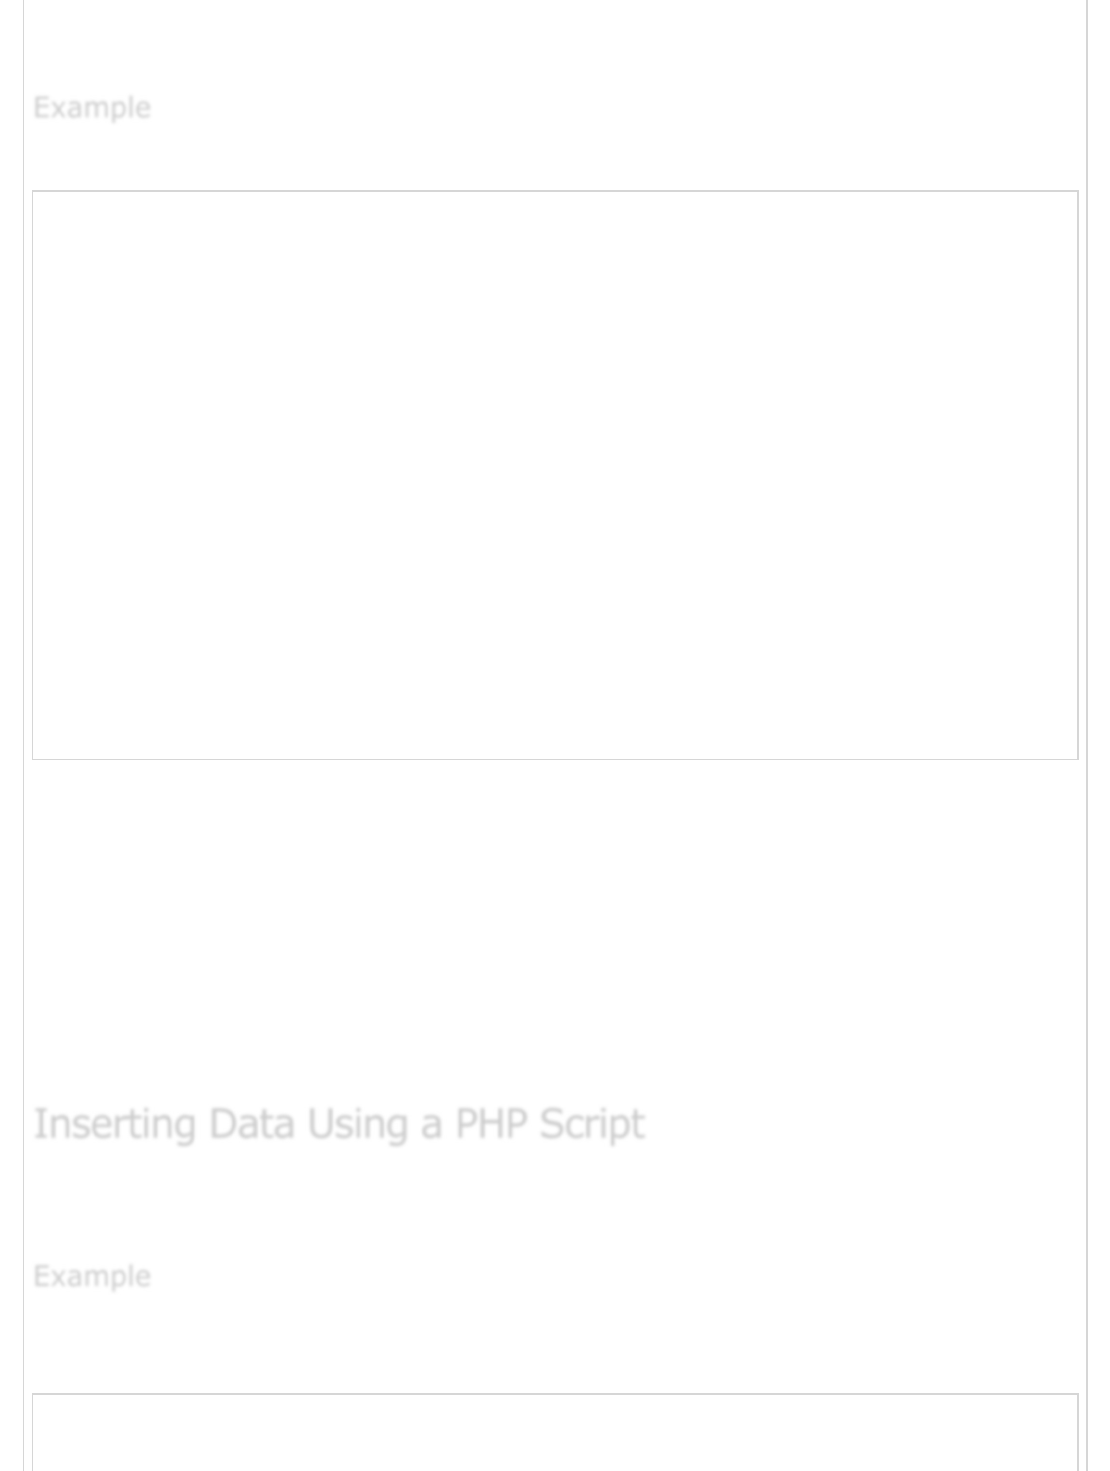
Task: Click inside the large empty example box
Action: click(555, 475)
